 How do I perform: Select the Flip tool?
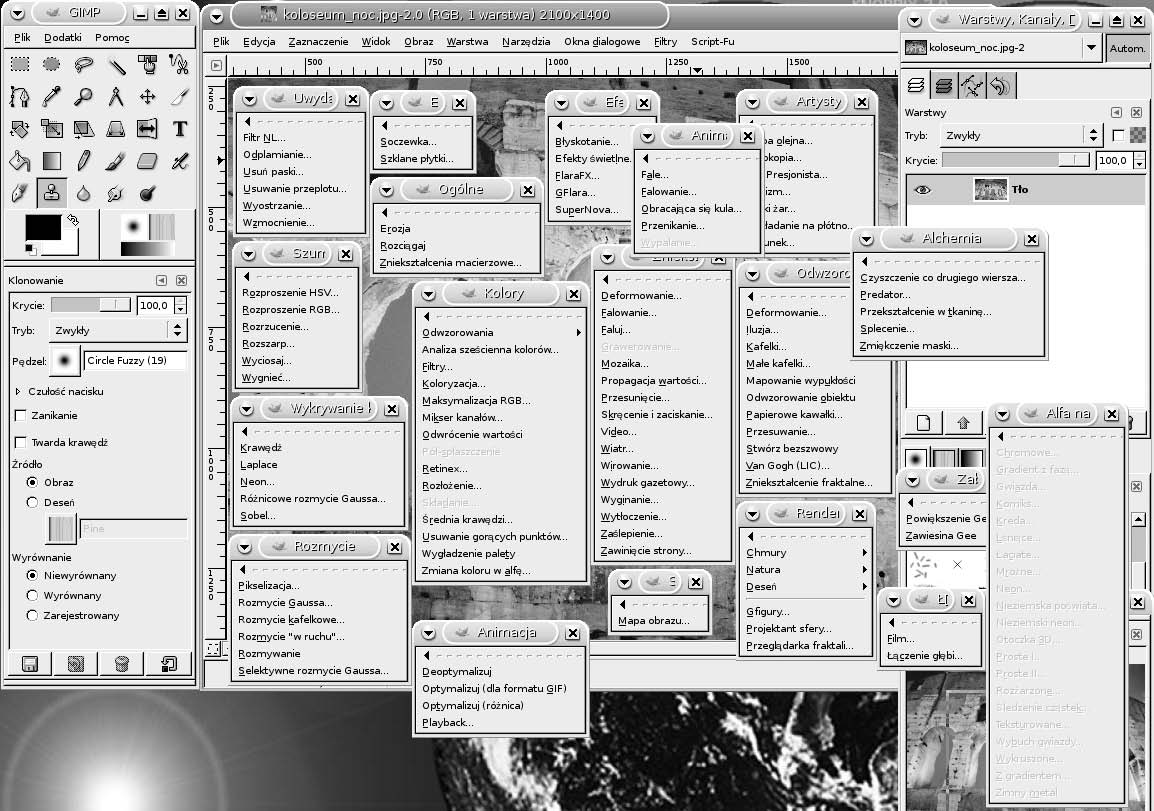(148, 129)
